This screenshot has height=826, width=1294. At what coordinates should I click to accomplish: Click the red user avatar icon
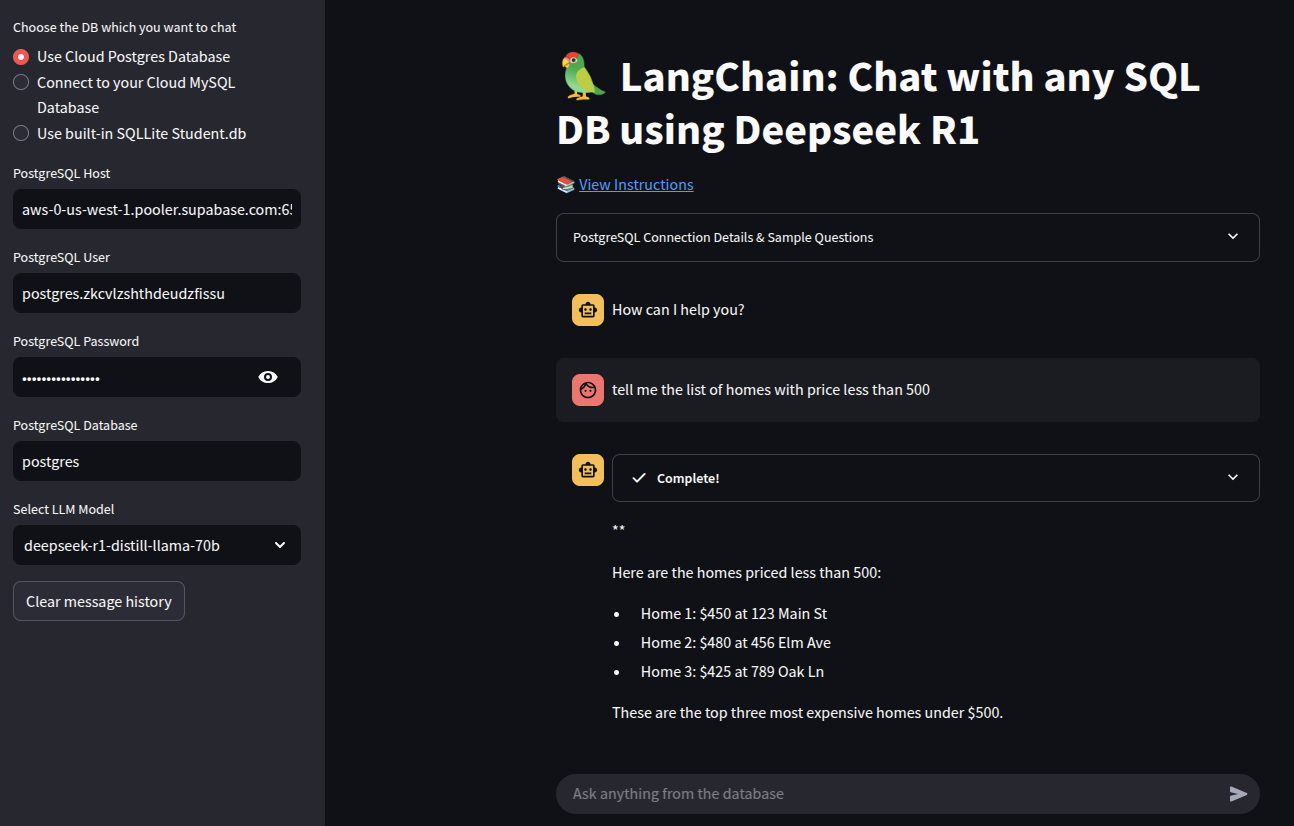tap(588, 390)
